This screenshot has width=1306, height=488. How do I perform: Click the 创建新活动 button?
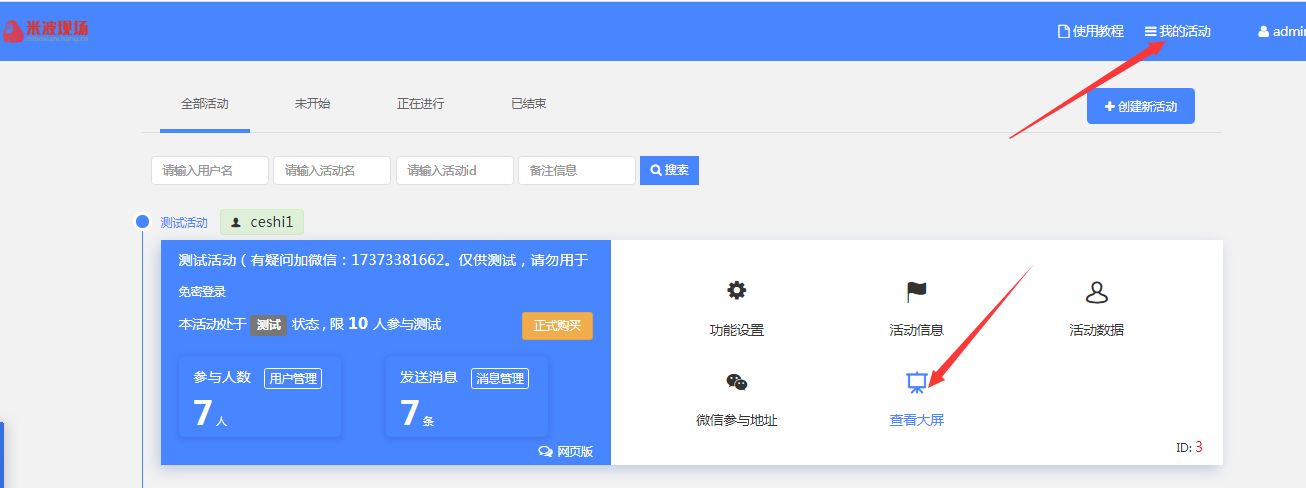coord(1140,106)
